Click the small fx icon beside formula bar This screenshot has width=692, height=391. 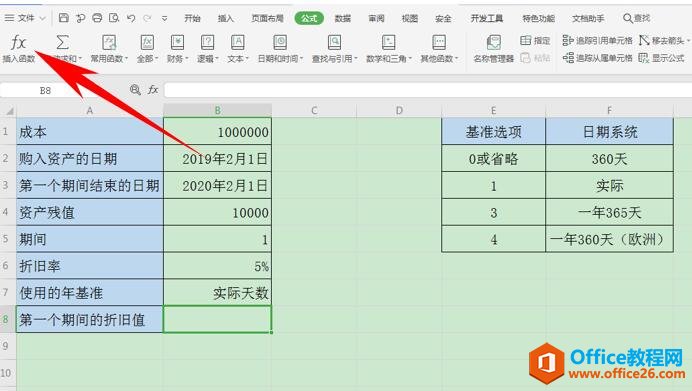(153, 90)
